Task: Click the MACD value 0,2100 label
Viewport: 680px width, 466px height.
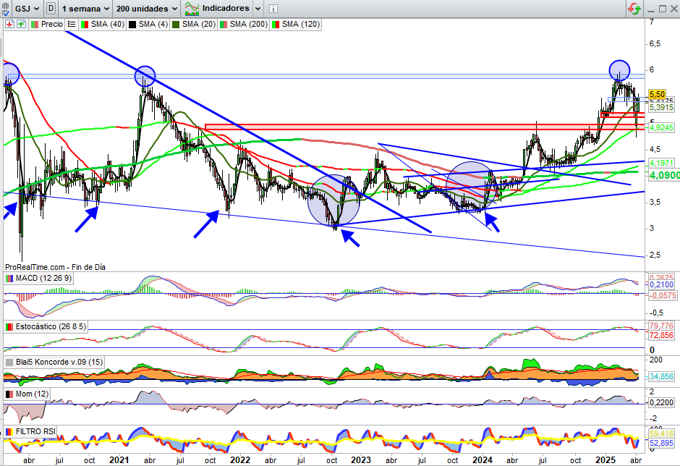Action: coord(661,285)
